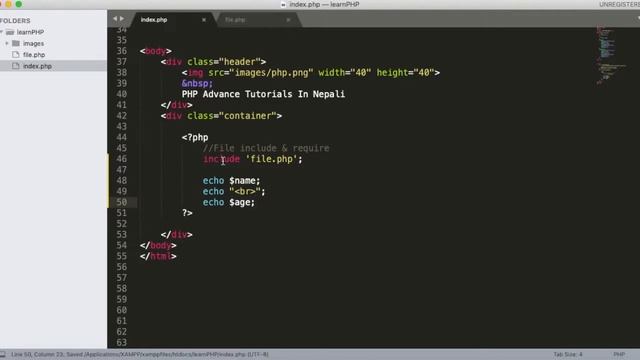Click the closing html tag on line 55
Screen dimensions: 640x360
[x=158, y=256]
